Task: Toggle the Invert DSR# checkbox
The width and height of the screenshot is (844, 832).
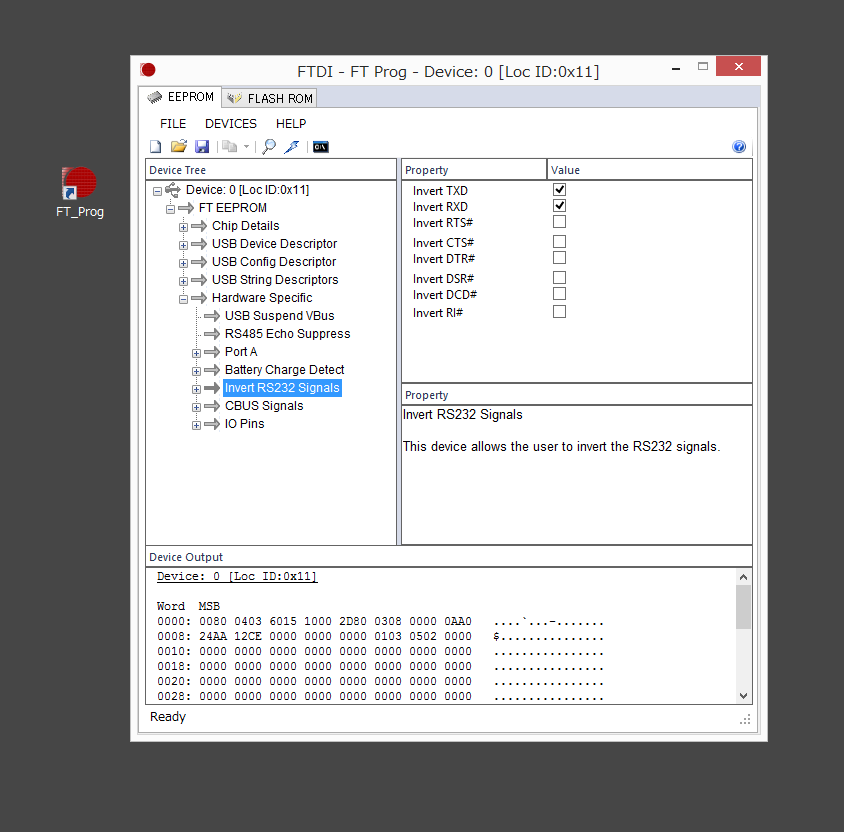Action: [559, 278]
